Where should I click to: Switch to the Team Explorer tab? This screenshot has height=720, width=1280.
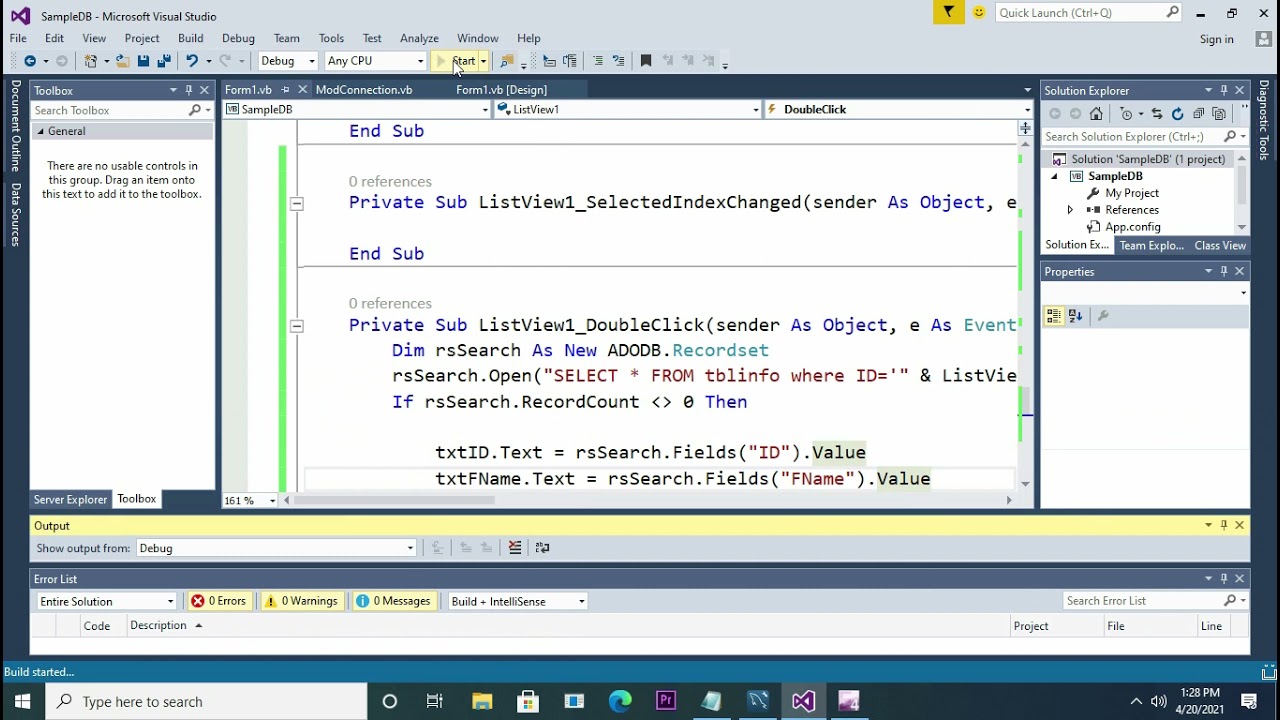click(1151, 245)
